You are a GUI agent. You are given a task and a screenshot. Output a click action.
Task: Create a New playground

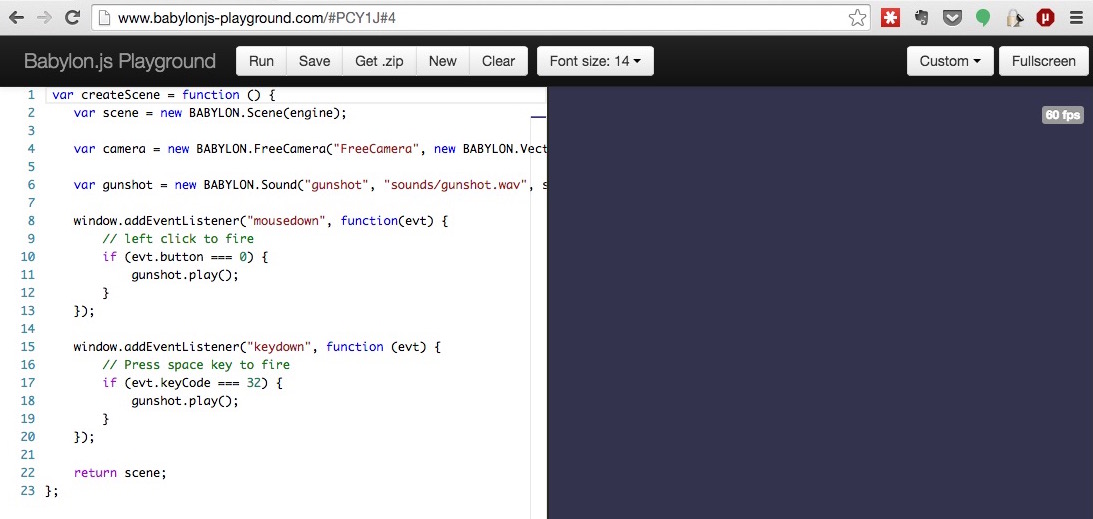tap(443, 61)
